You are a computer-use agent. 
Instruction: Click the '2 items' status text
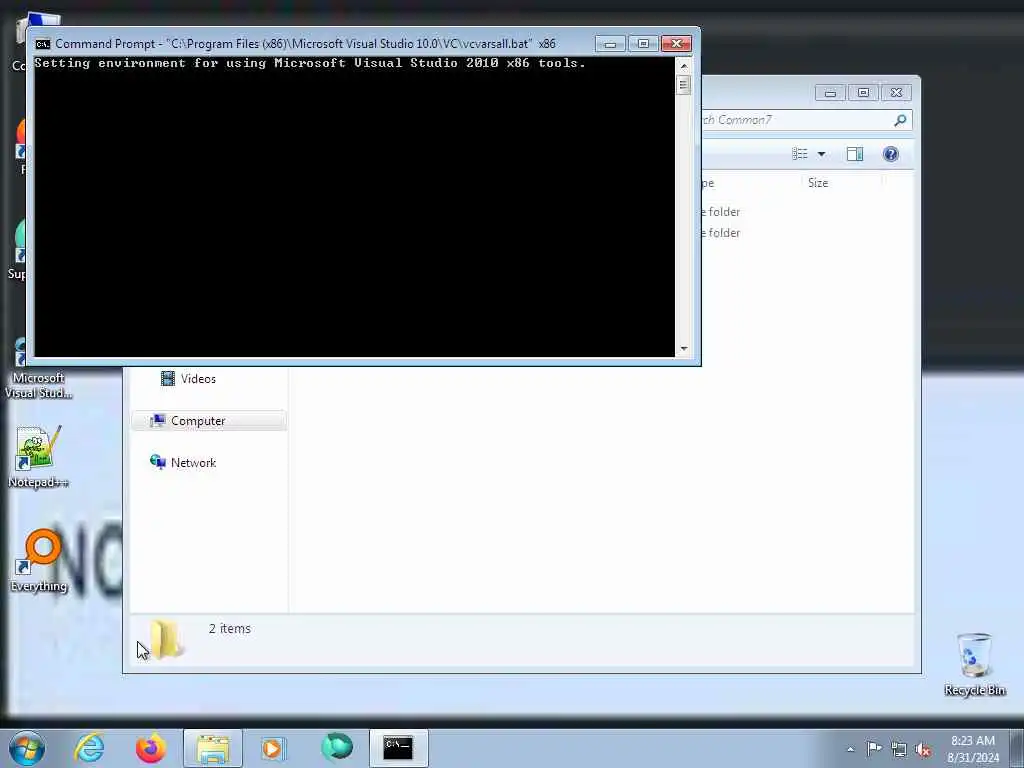click(230, 628)
